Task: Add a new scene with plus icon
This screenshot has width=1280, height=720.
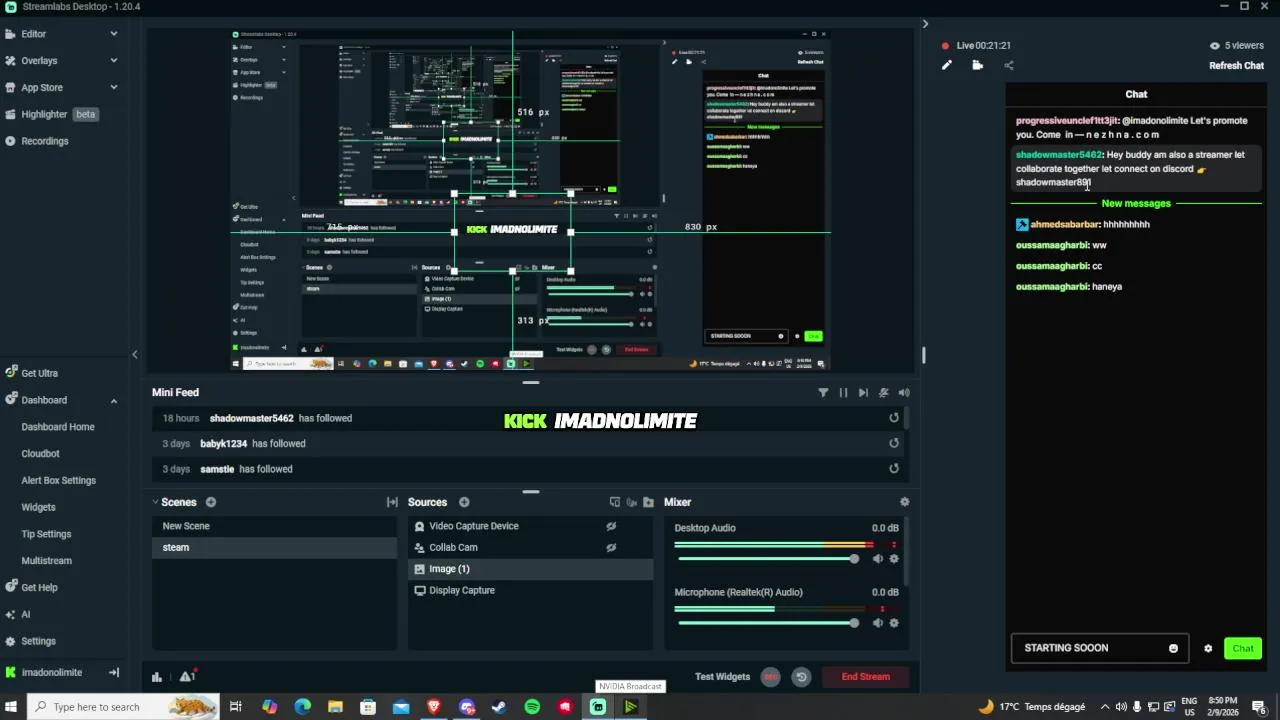Action: click(x=211, y=502)
